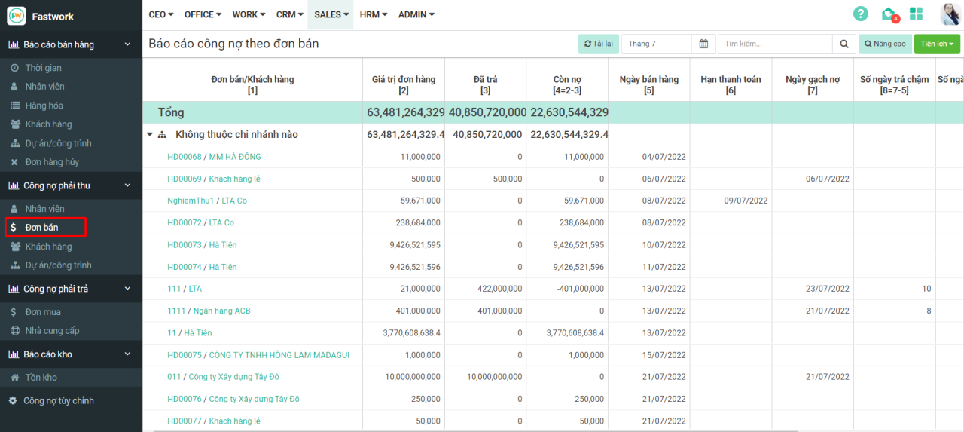
Task: Collapse the Công nợ phải thu section
Action: 127,185
